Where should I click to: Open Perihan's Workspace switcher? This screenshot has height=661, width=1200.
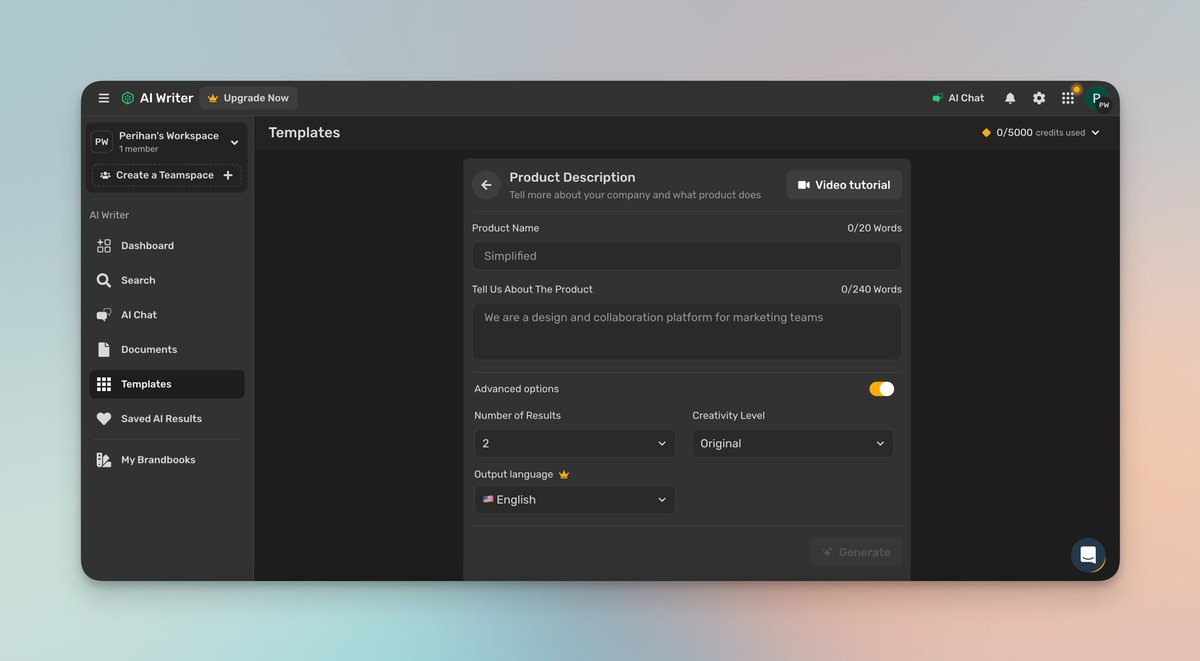(165, 141)
